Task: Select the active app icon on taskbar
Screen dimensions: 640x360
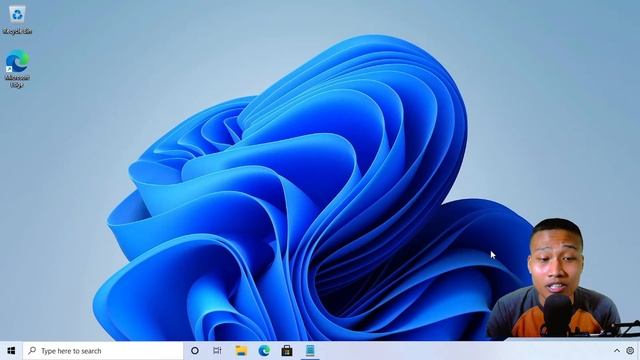Action: pos(310,351)
